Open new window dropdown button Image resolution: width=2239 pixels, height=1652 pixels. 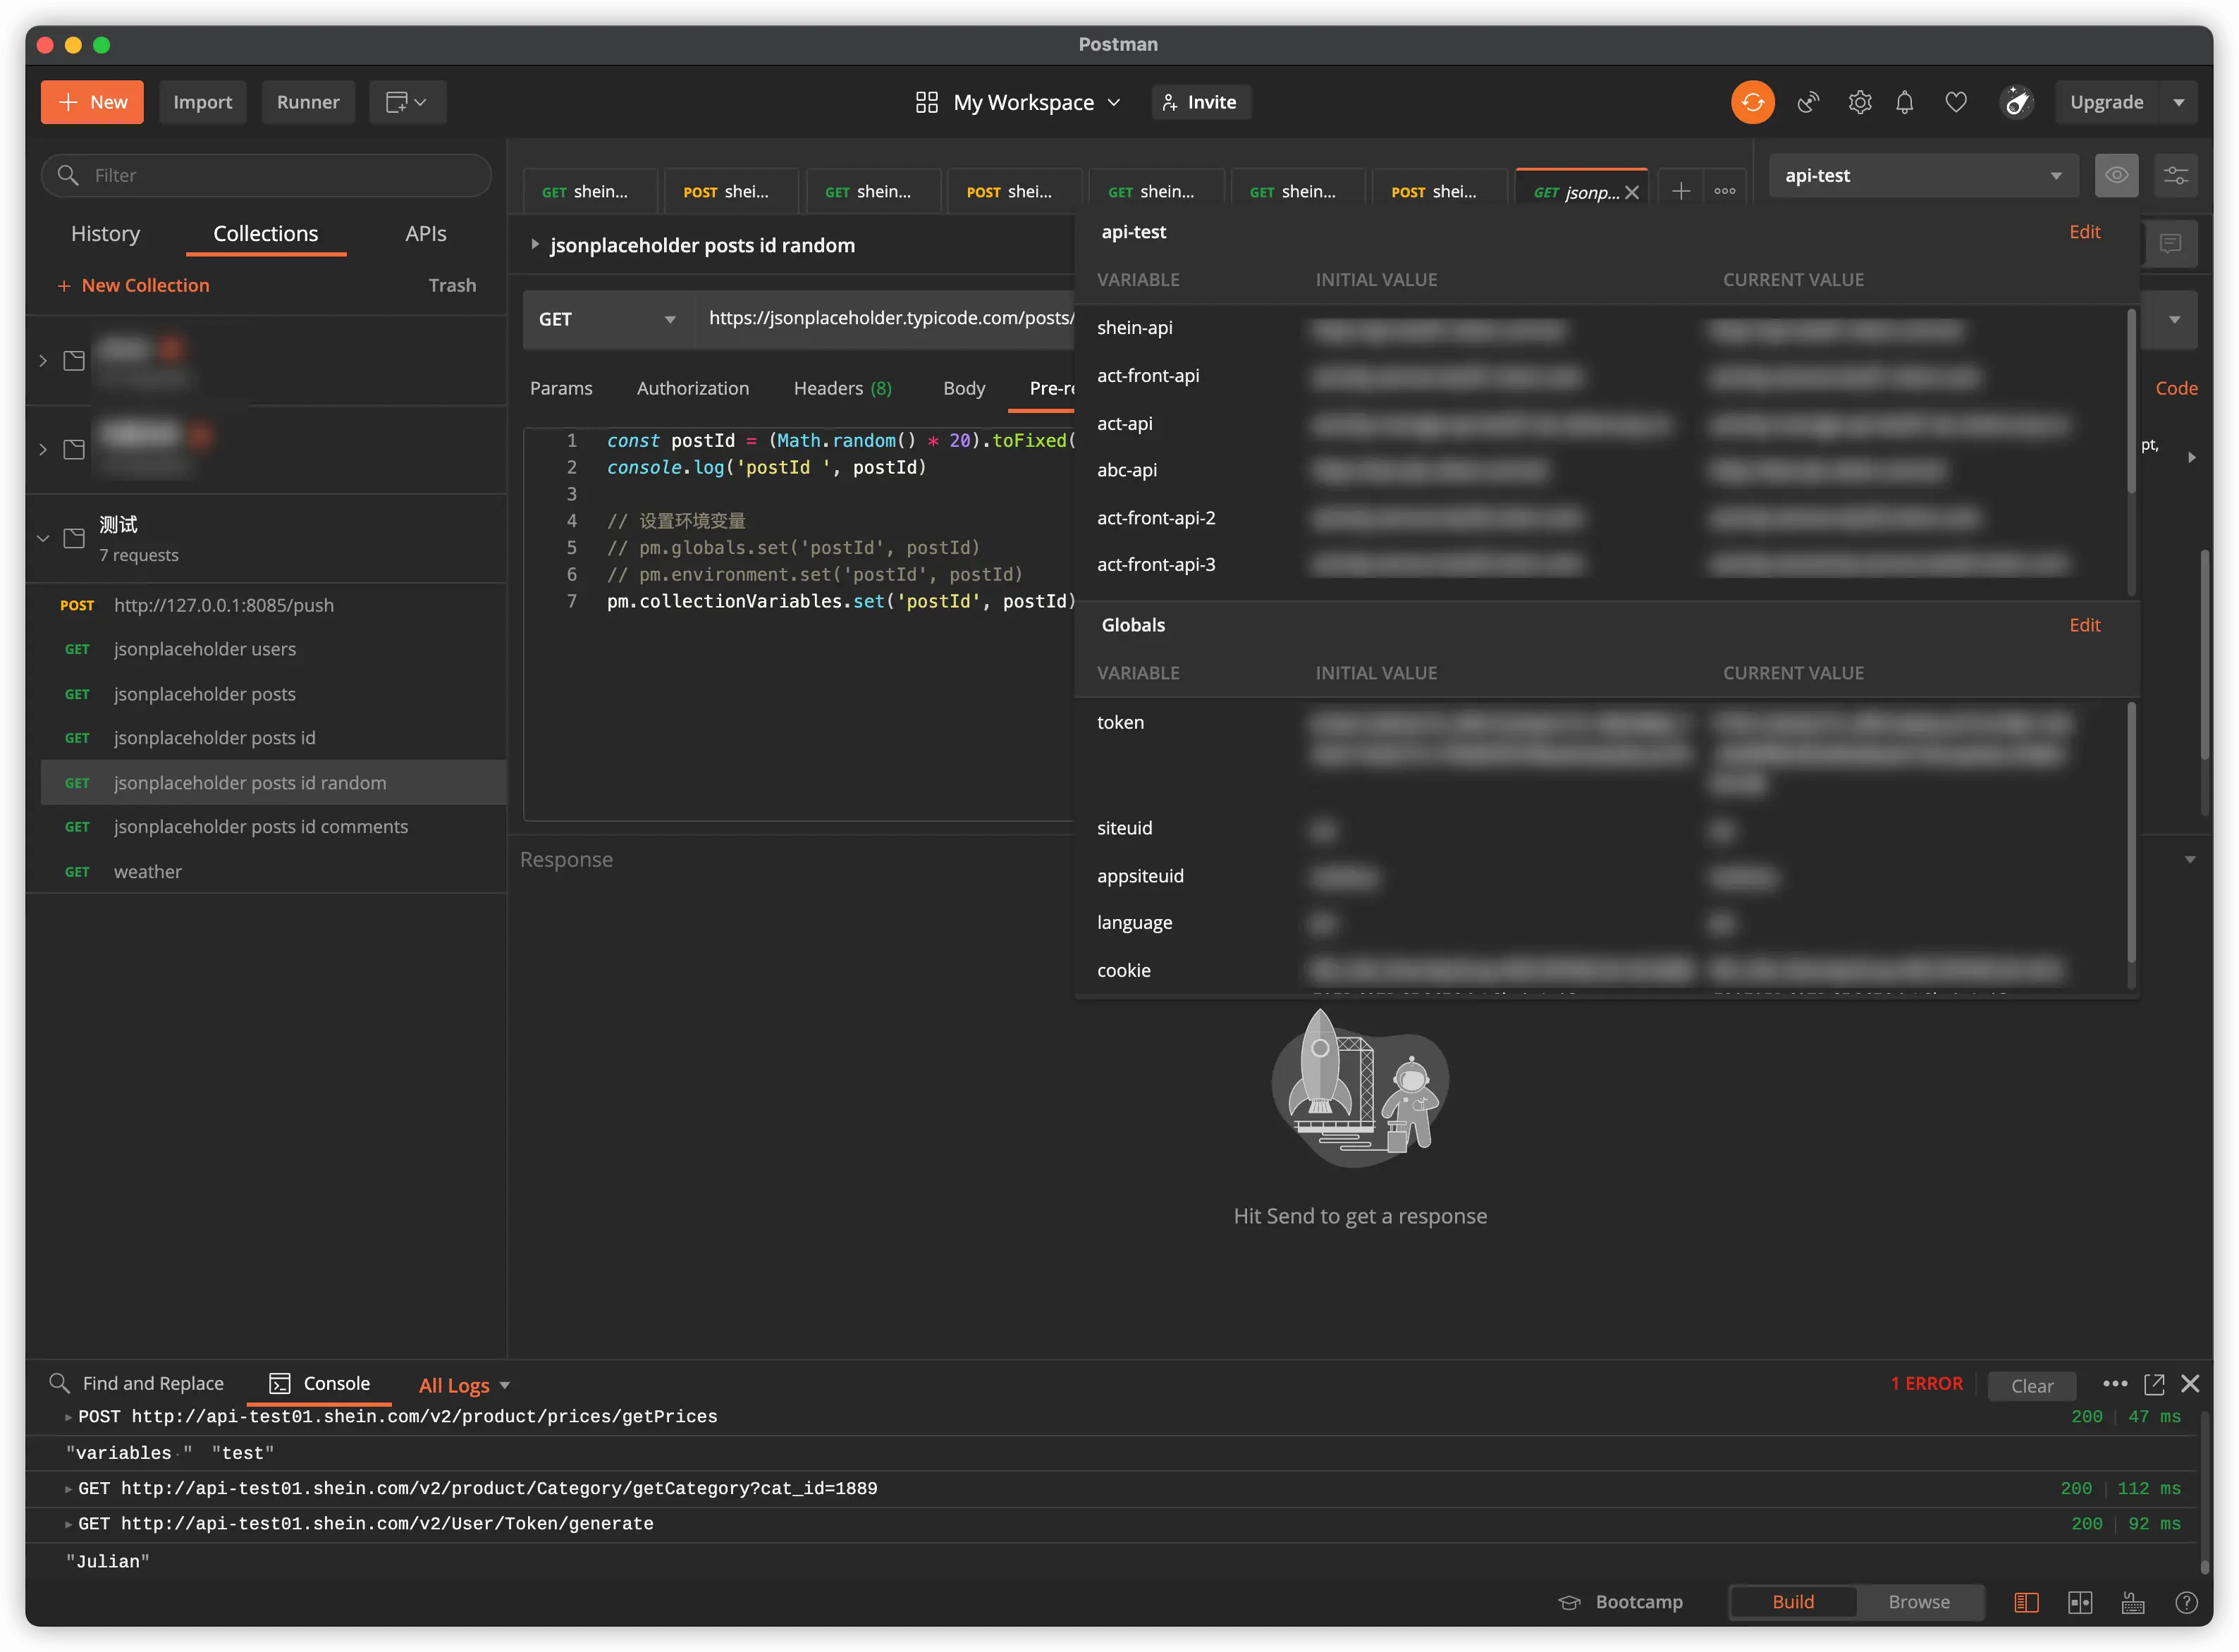tap(407, 102)
